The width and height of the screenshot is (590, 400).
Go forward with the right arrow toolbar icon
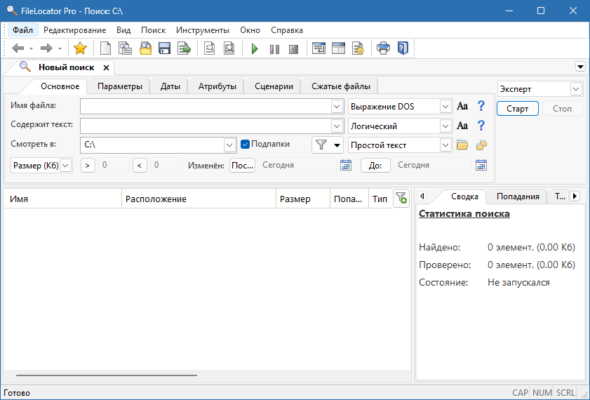point(46,48)
